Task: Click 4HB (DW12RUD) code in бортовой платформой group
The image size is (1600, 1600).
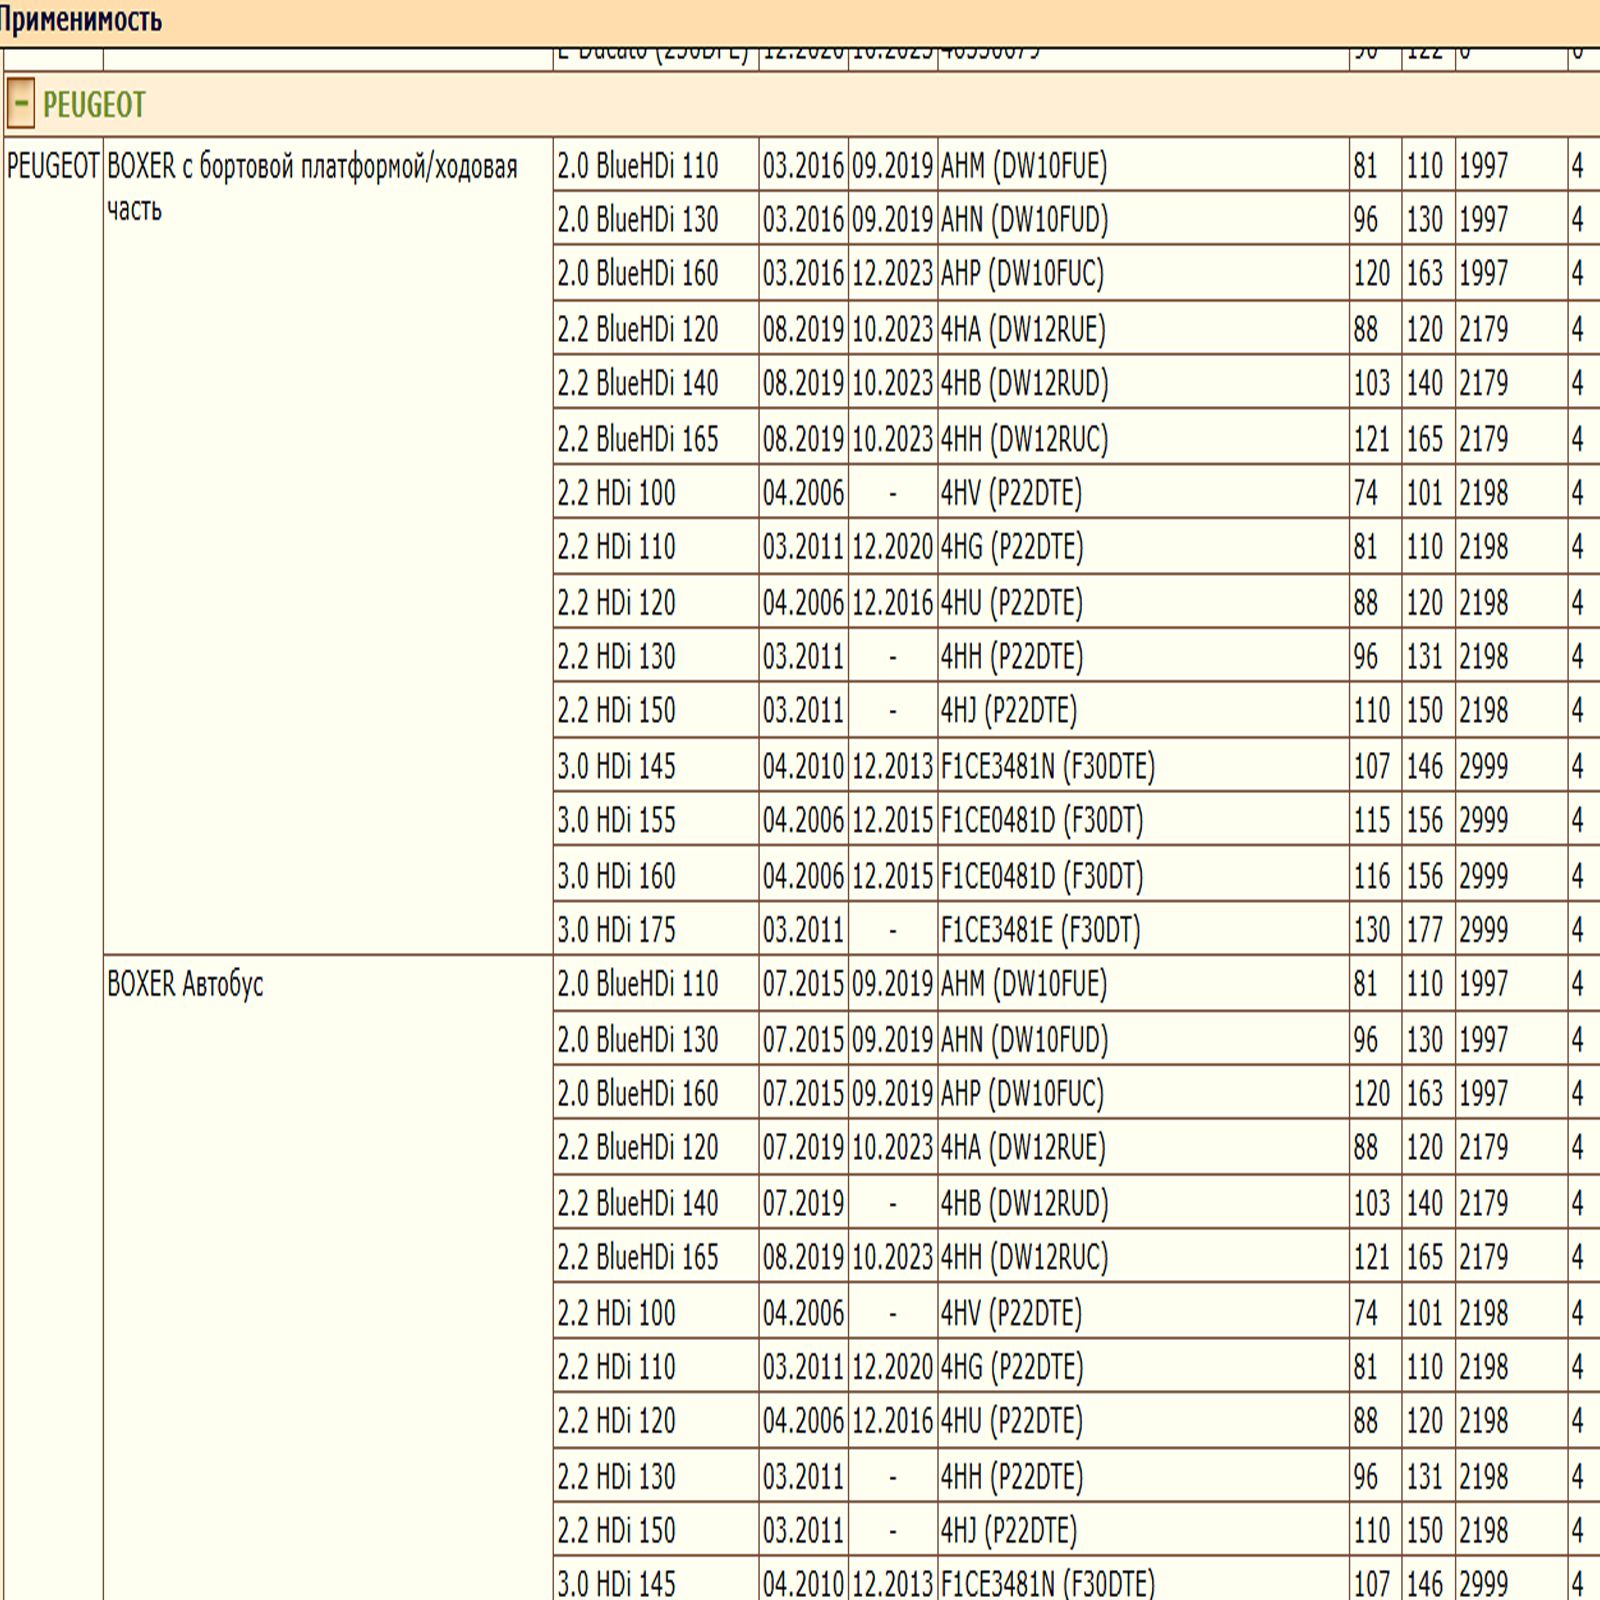Action: [x=1024, y=383]
